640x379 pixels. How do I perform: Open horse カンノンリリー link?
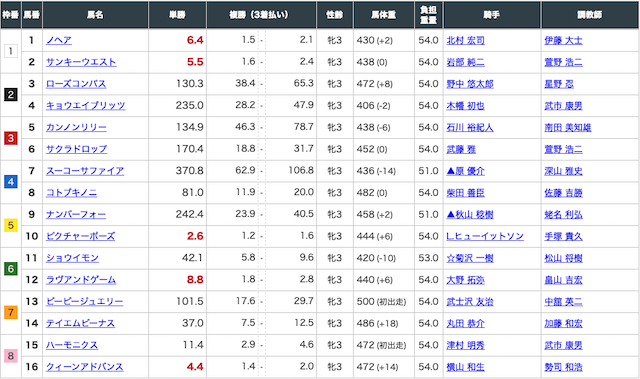click(76, 127)
